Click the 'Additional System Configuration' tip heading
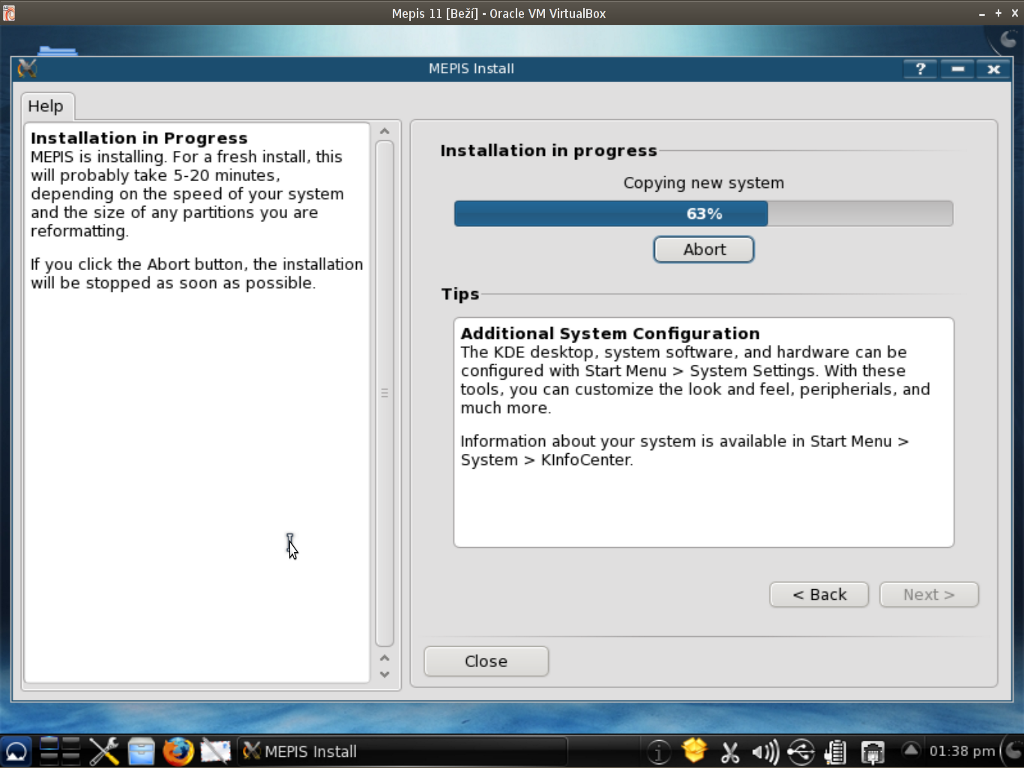This screenshot has height=768, width=1024. coord(610,334)
